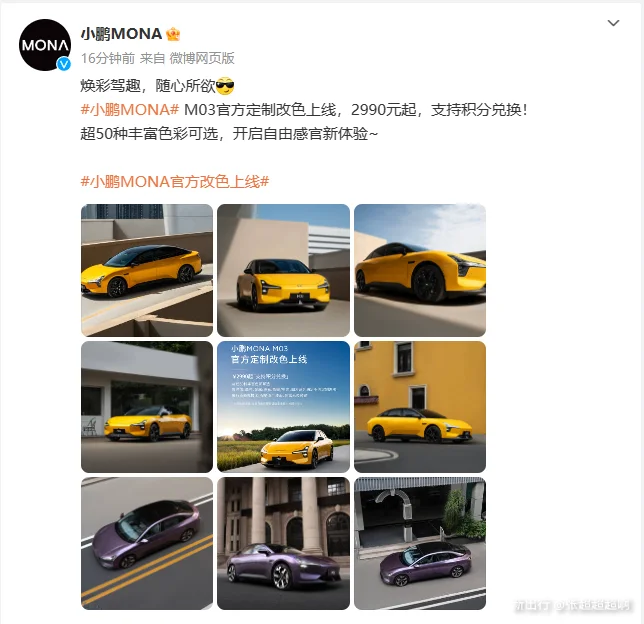Click the watermark text at bottom right

click(573, 605)
